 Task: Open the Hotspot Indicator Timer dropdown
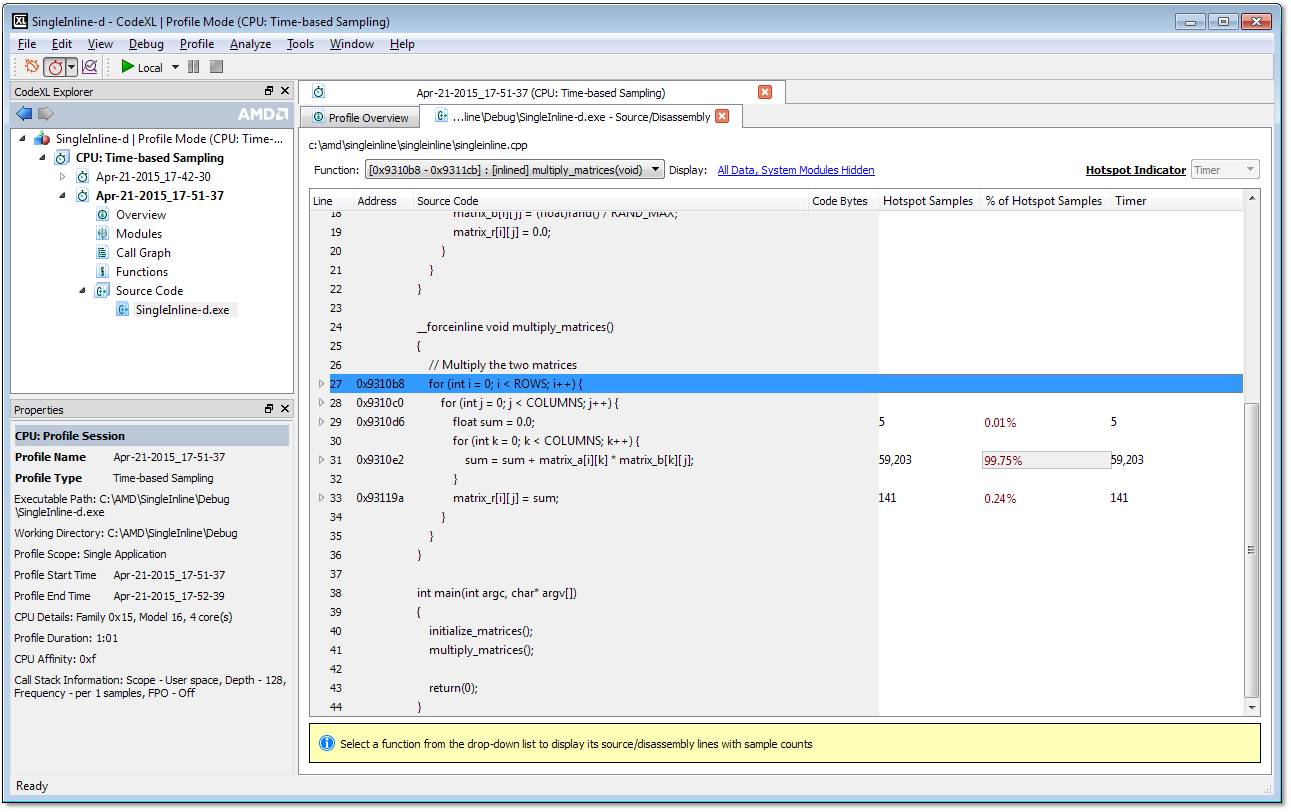coord(1224,170)
